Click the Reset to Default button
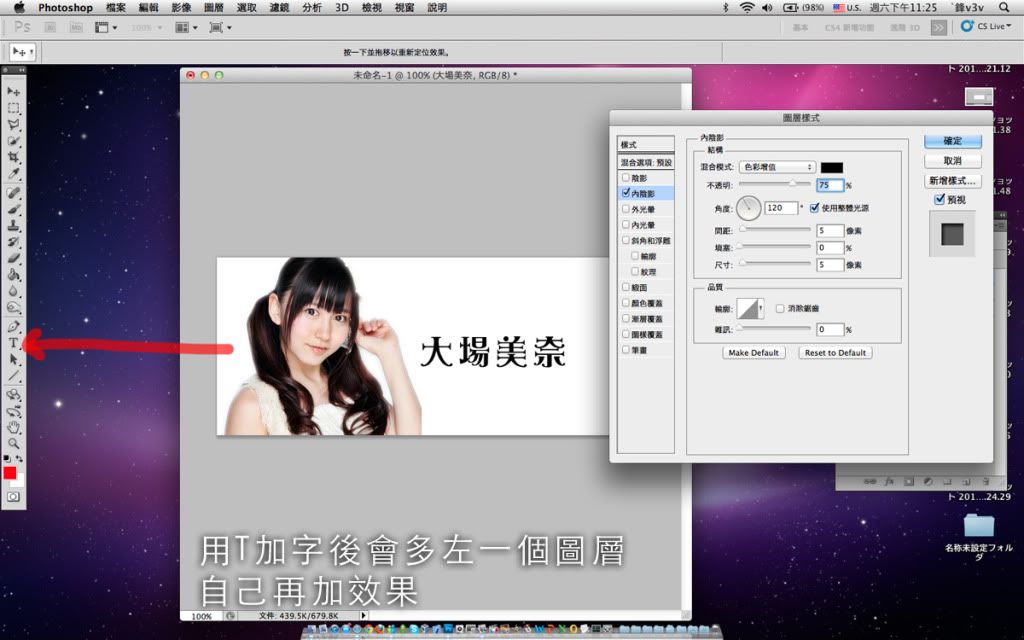Image resolution: width=1024 pixels, height=640 pixels. click(836, 353)
